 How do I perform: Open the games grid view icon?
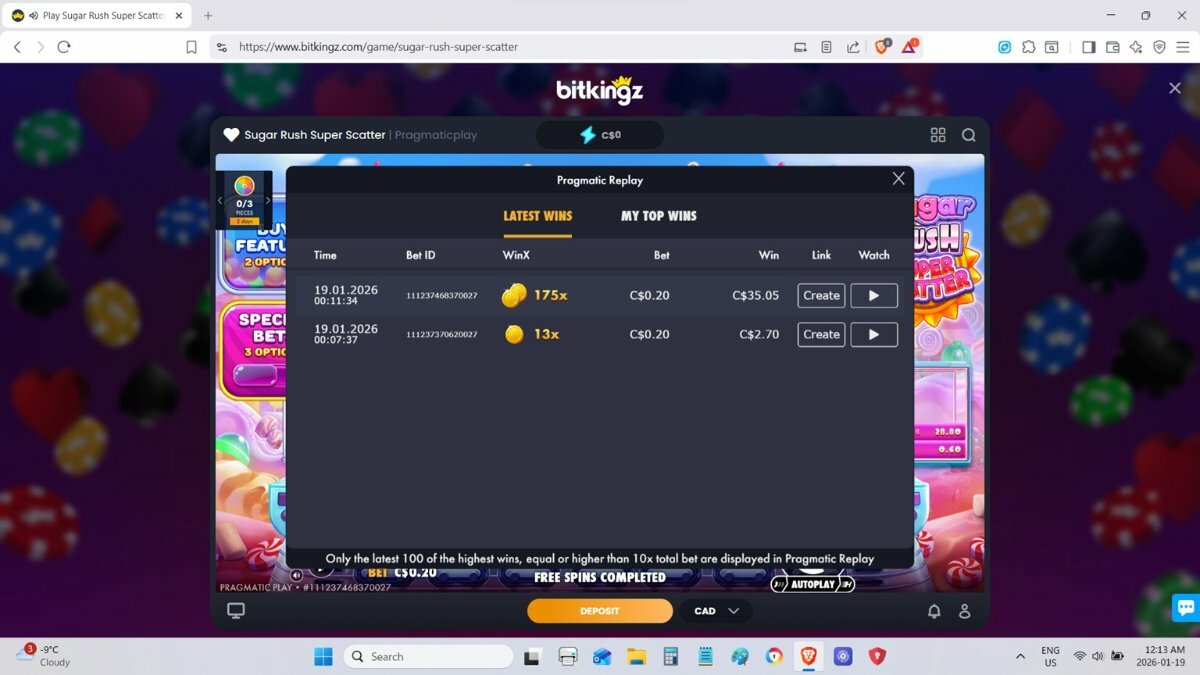[938, 135]
